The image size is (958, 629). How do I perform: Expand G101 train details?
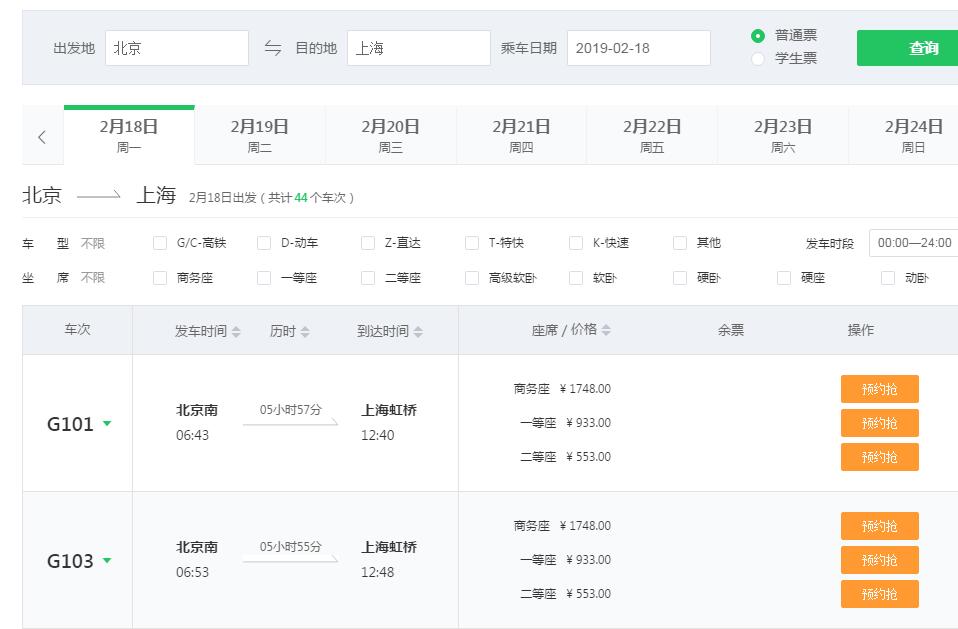click(x=107, y=423)
